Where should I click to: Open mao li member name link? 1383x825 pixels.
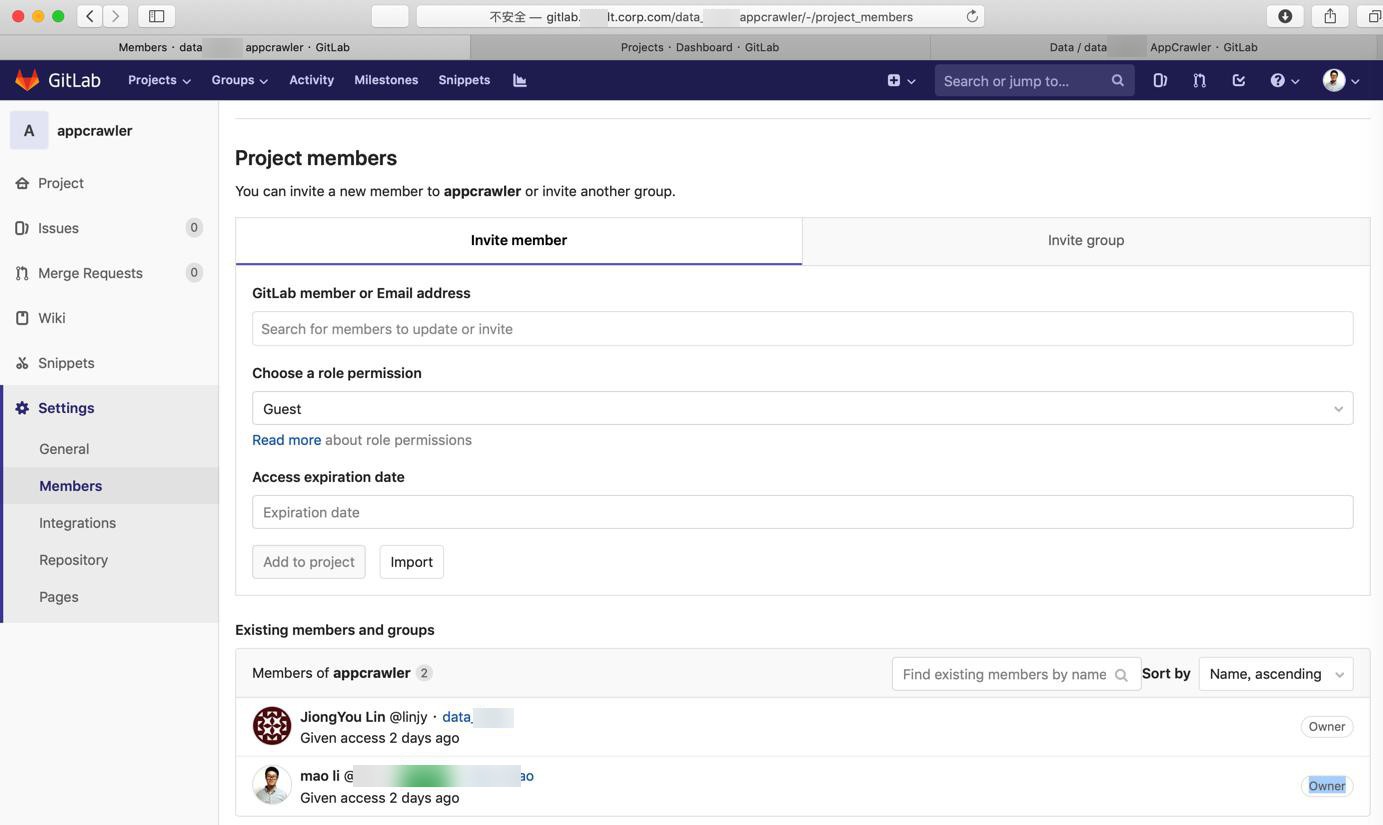(x=320, y=776)
